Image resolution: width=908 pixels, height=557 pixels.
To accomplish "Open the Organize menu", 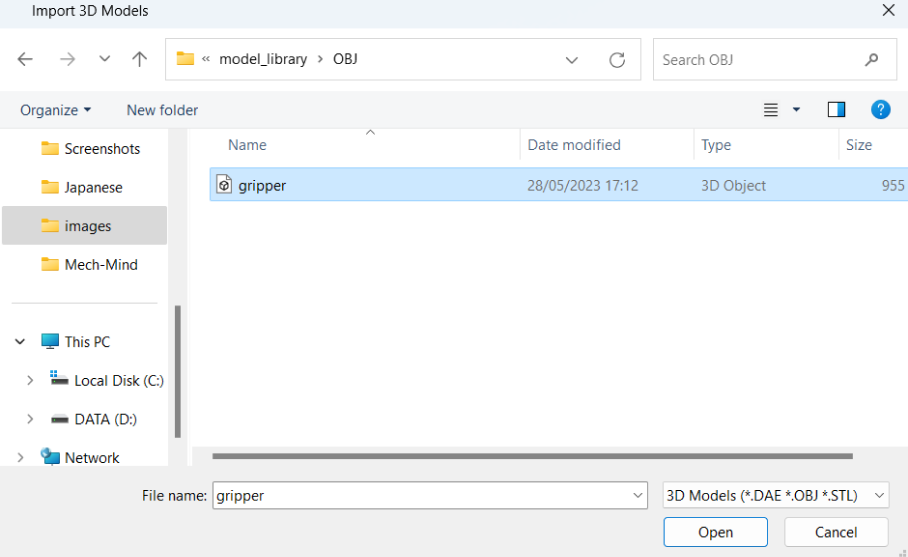I will click(56, 110).
